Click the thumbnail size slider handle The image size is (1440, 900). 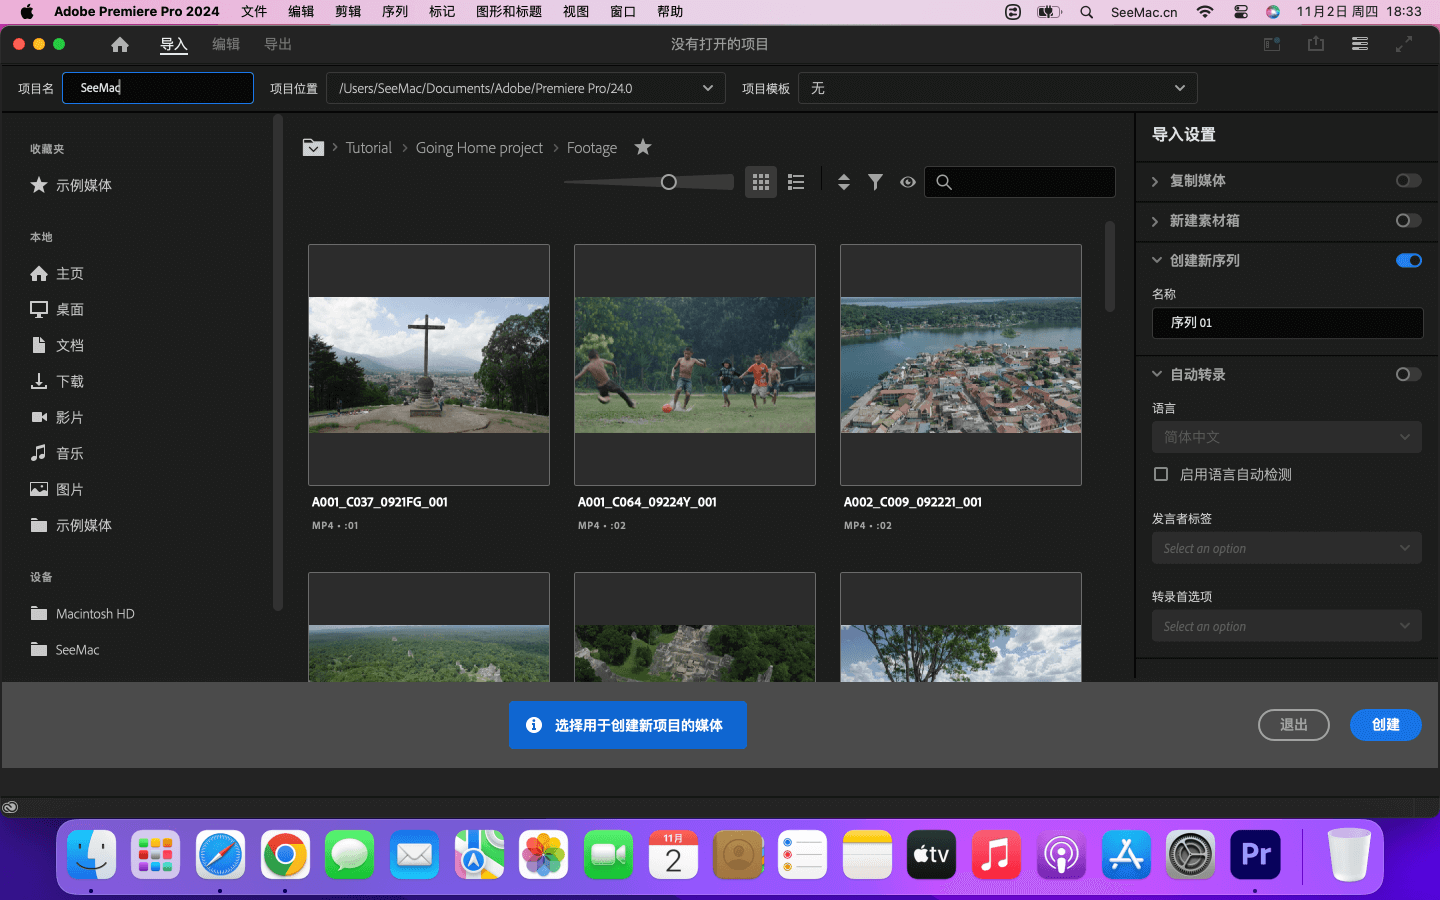(x=669, y=182)
